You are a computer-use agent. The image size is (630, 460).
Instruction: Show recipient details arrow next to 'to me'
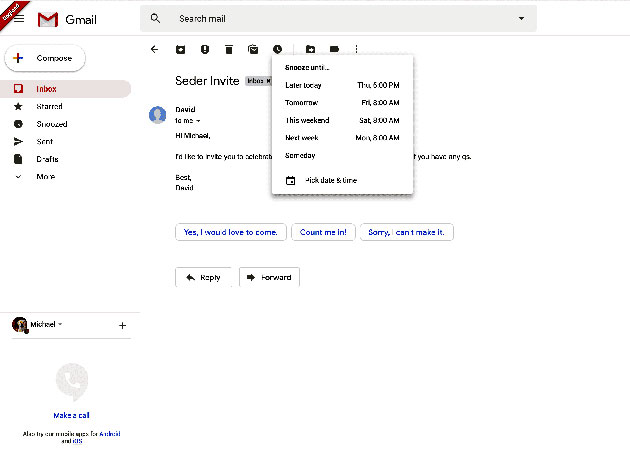pyautogui.click(x=198, y=120)
